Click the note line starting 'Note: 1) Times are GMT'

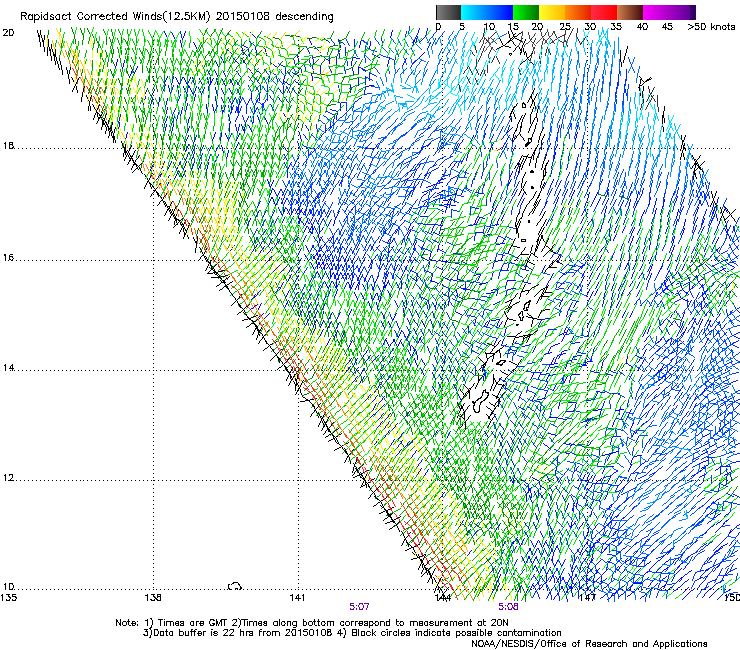pos(312,623)
